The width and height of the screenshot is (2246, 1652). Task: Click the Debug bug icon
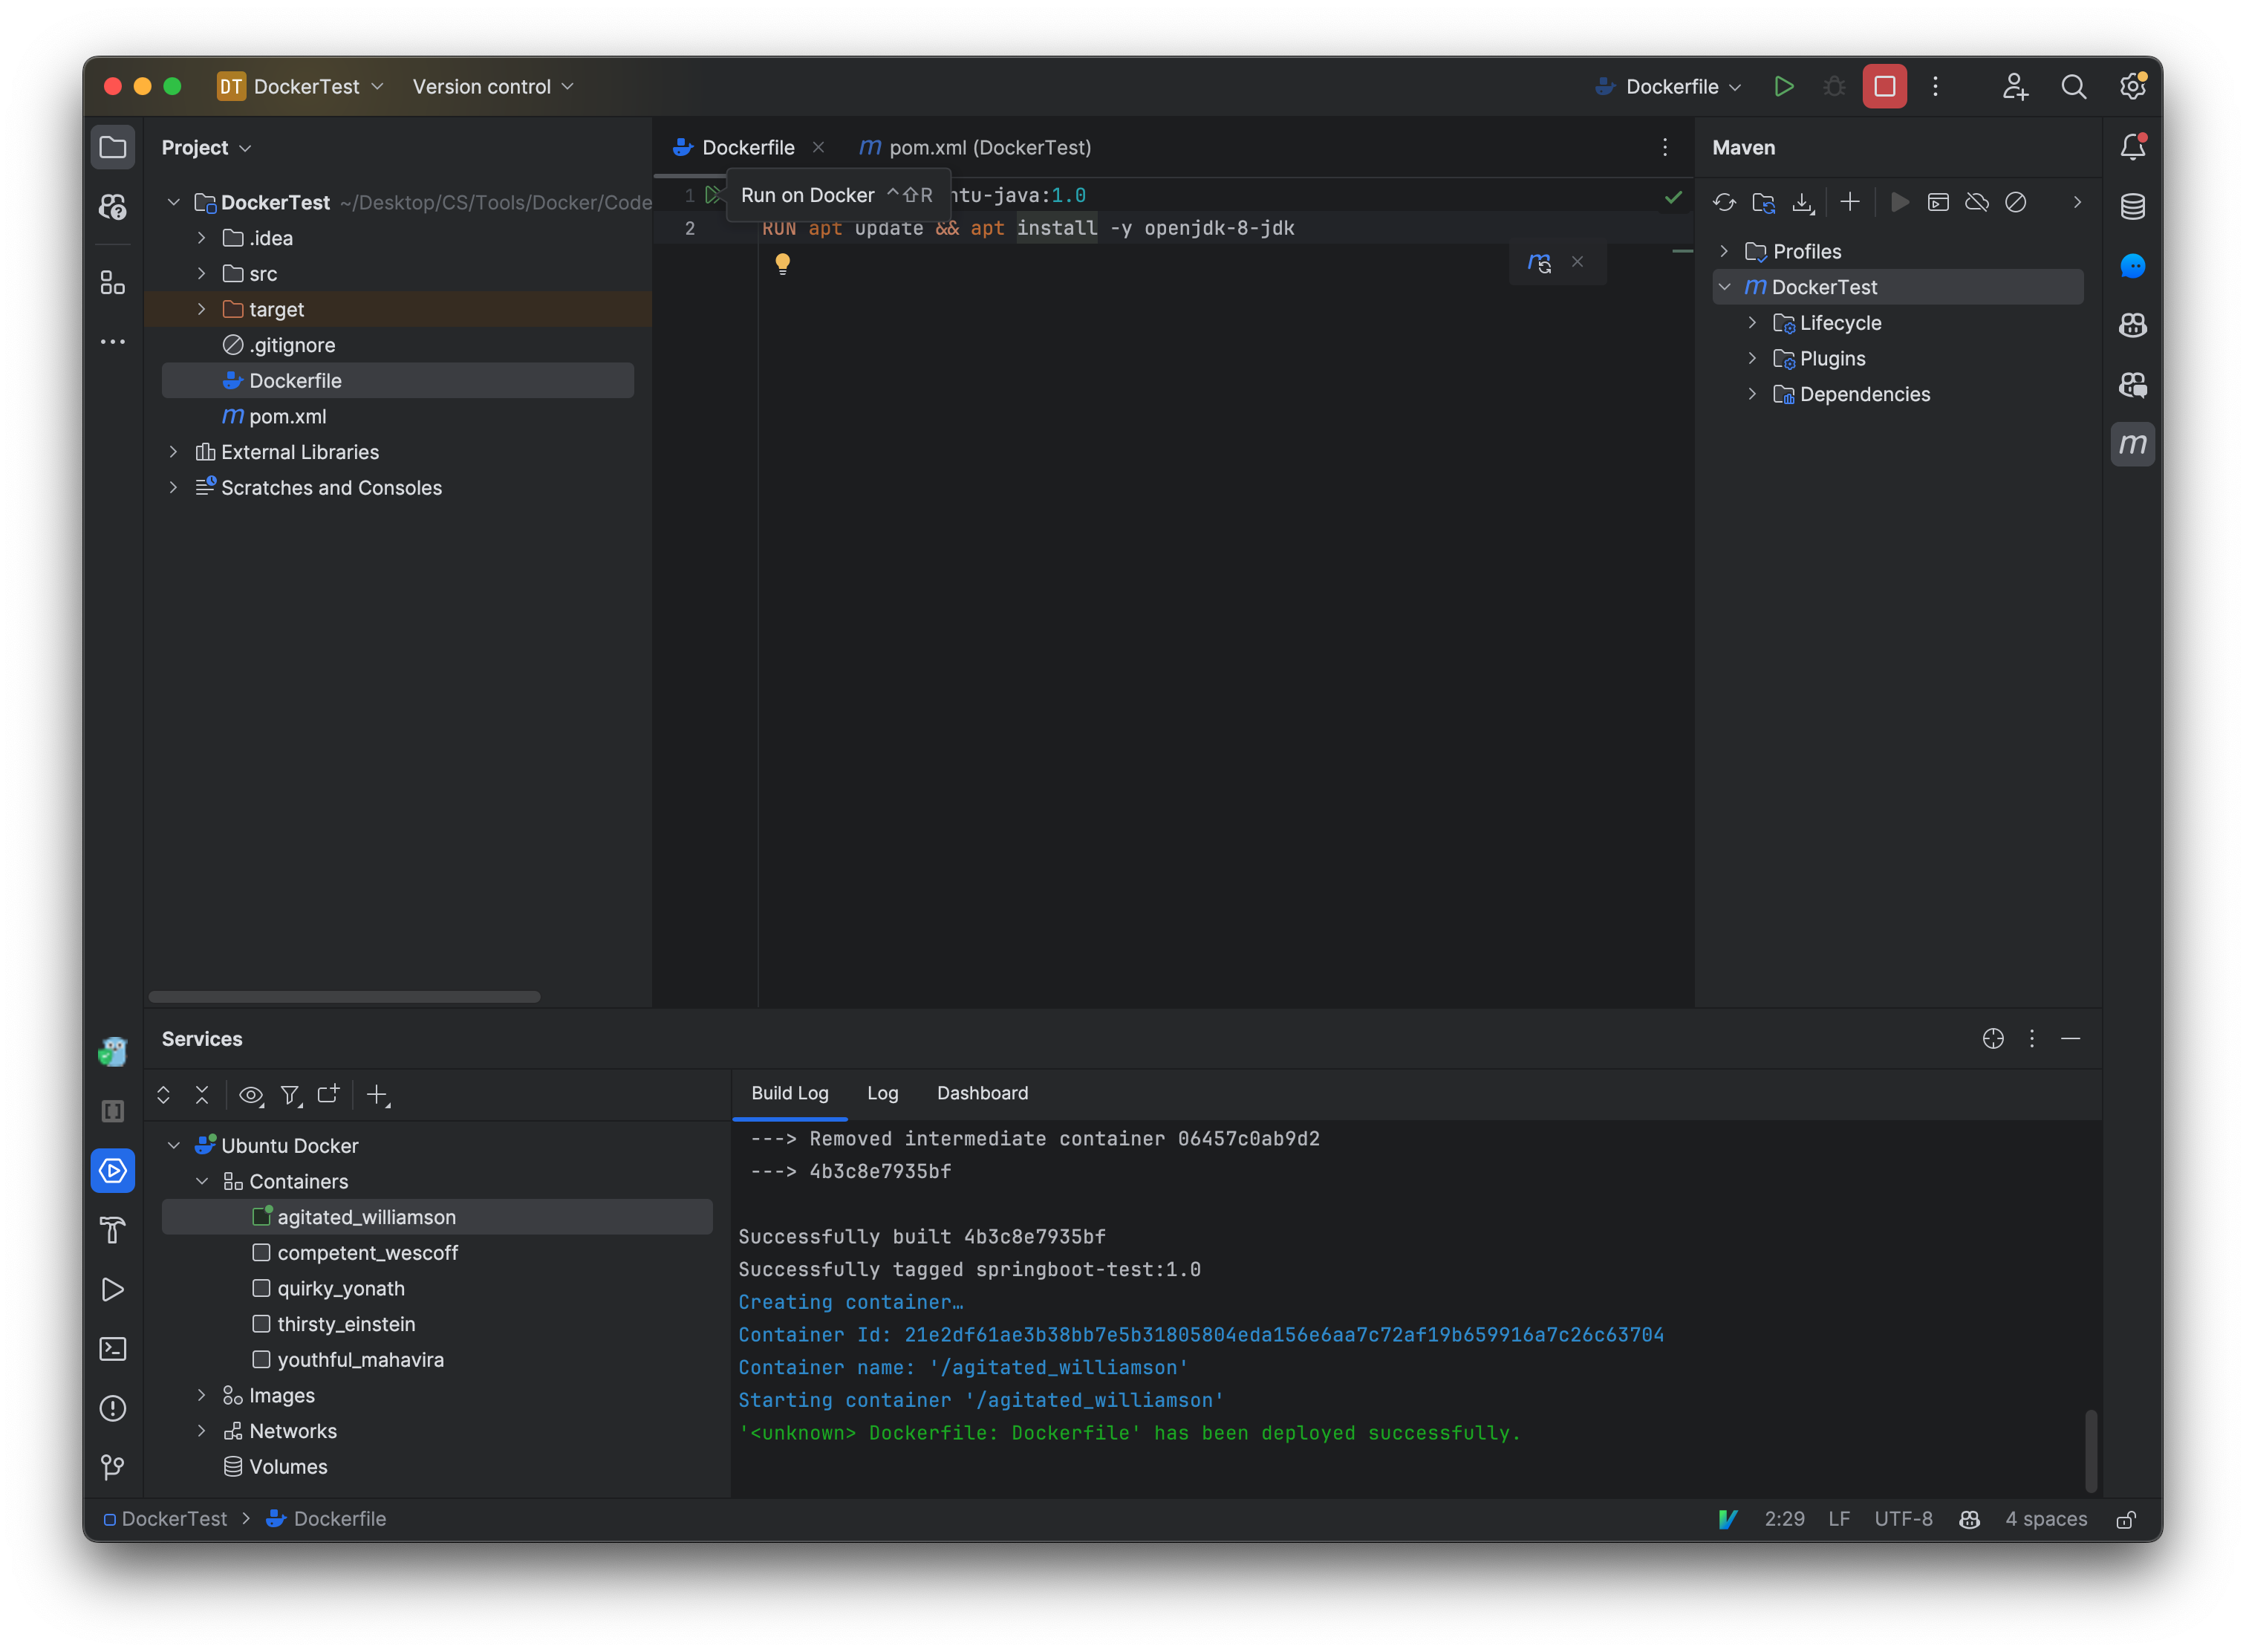coord(1833,87)
